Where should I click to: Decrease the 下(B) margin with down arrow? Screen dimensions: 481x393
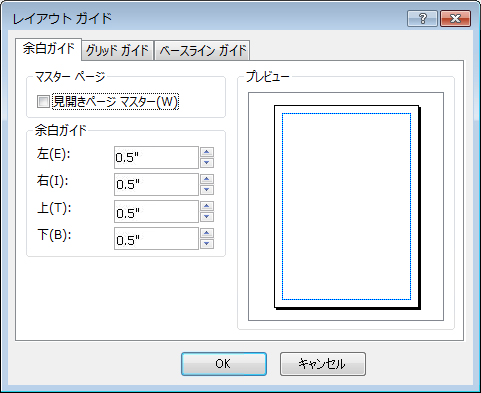[x=207, y=244]
